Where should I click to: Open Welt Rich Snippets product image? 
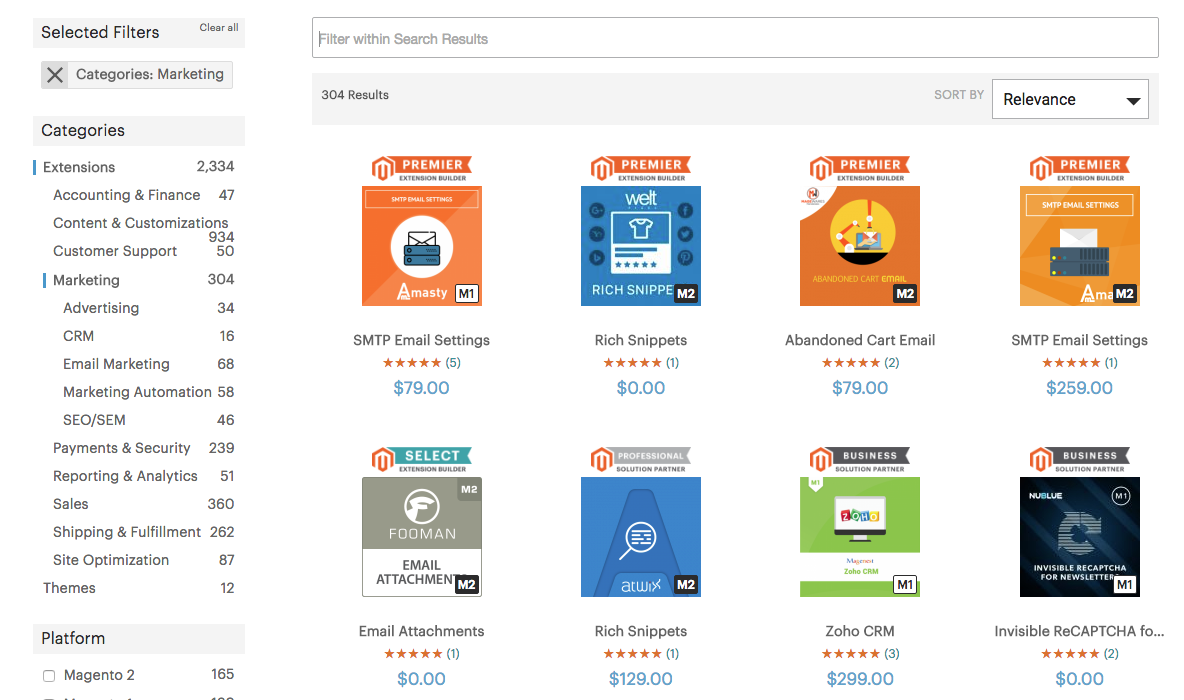[640, 246]
